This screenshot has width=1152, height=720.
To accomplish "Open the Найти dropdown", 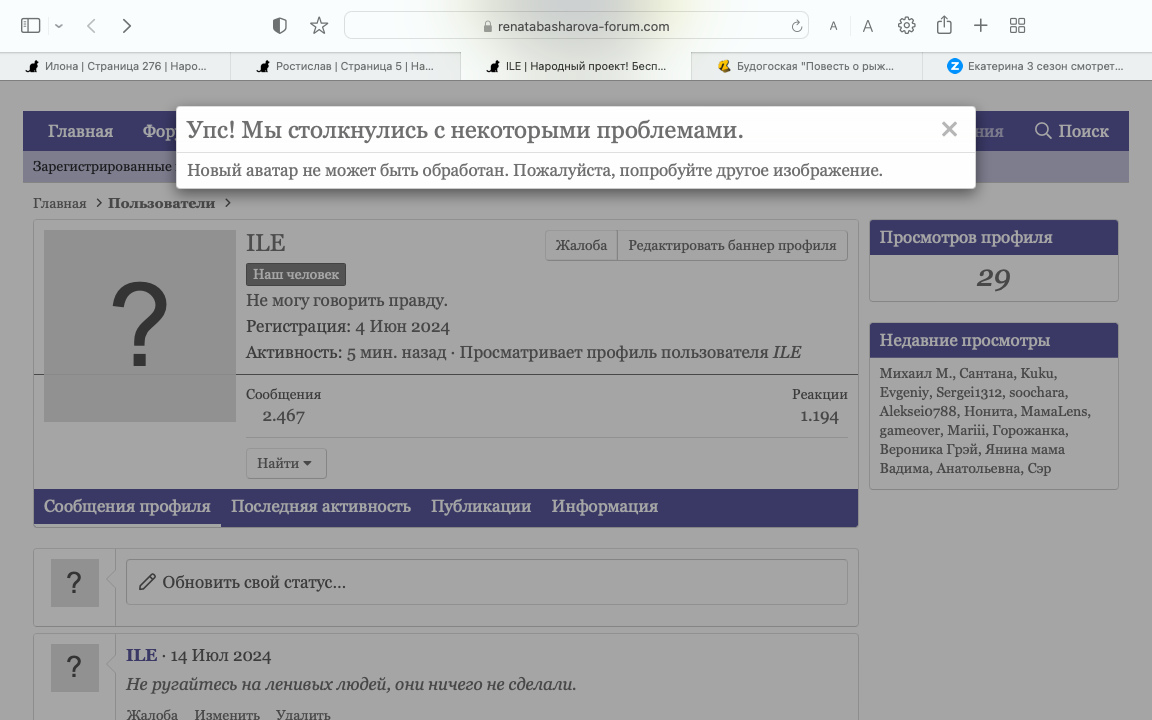I will pyautogui.click(x=285, y=463).
